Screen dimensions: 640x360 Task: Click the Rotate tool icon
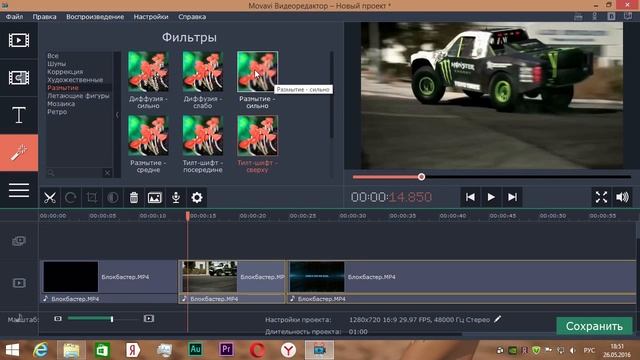71,198
